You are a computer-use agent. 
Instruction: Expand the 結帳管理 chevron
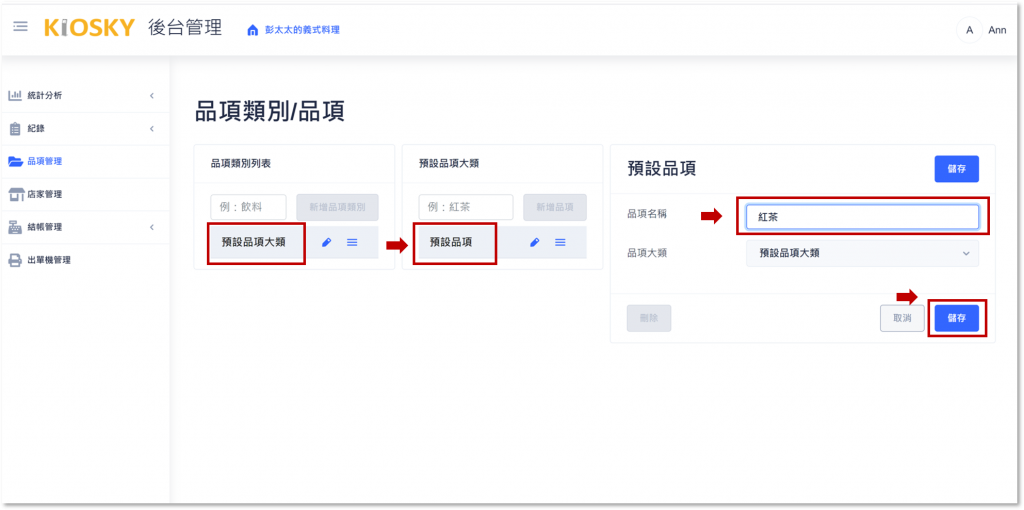pos(152,227)
